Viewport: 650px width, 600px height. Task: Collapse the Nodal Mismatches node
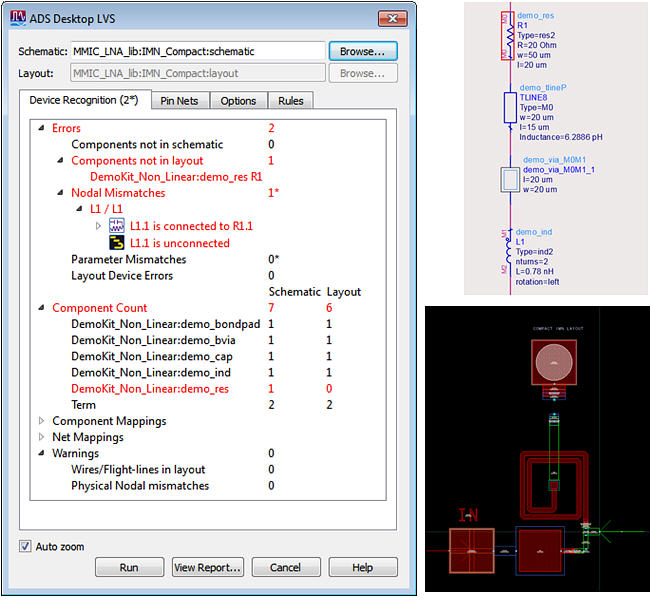pos(61,192)
